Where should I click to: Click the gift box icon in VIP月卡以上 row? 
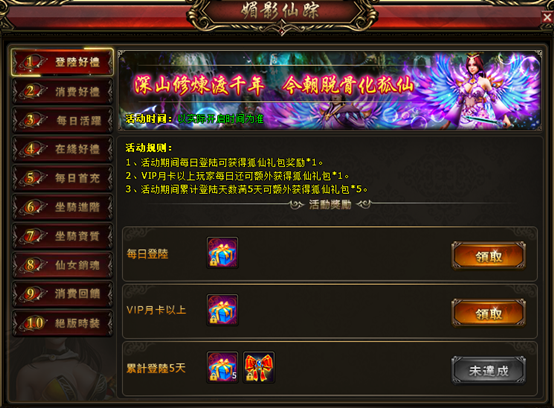point(222,310)
